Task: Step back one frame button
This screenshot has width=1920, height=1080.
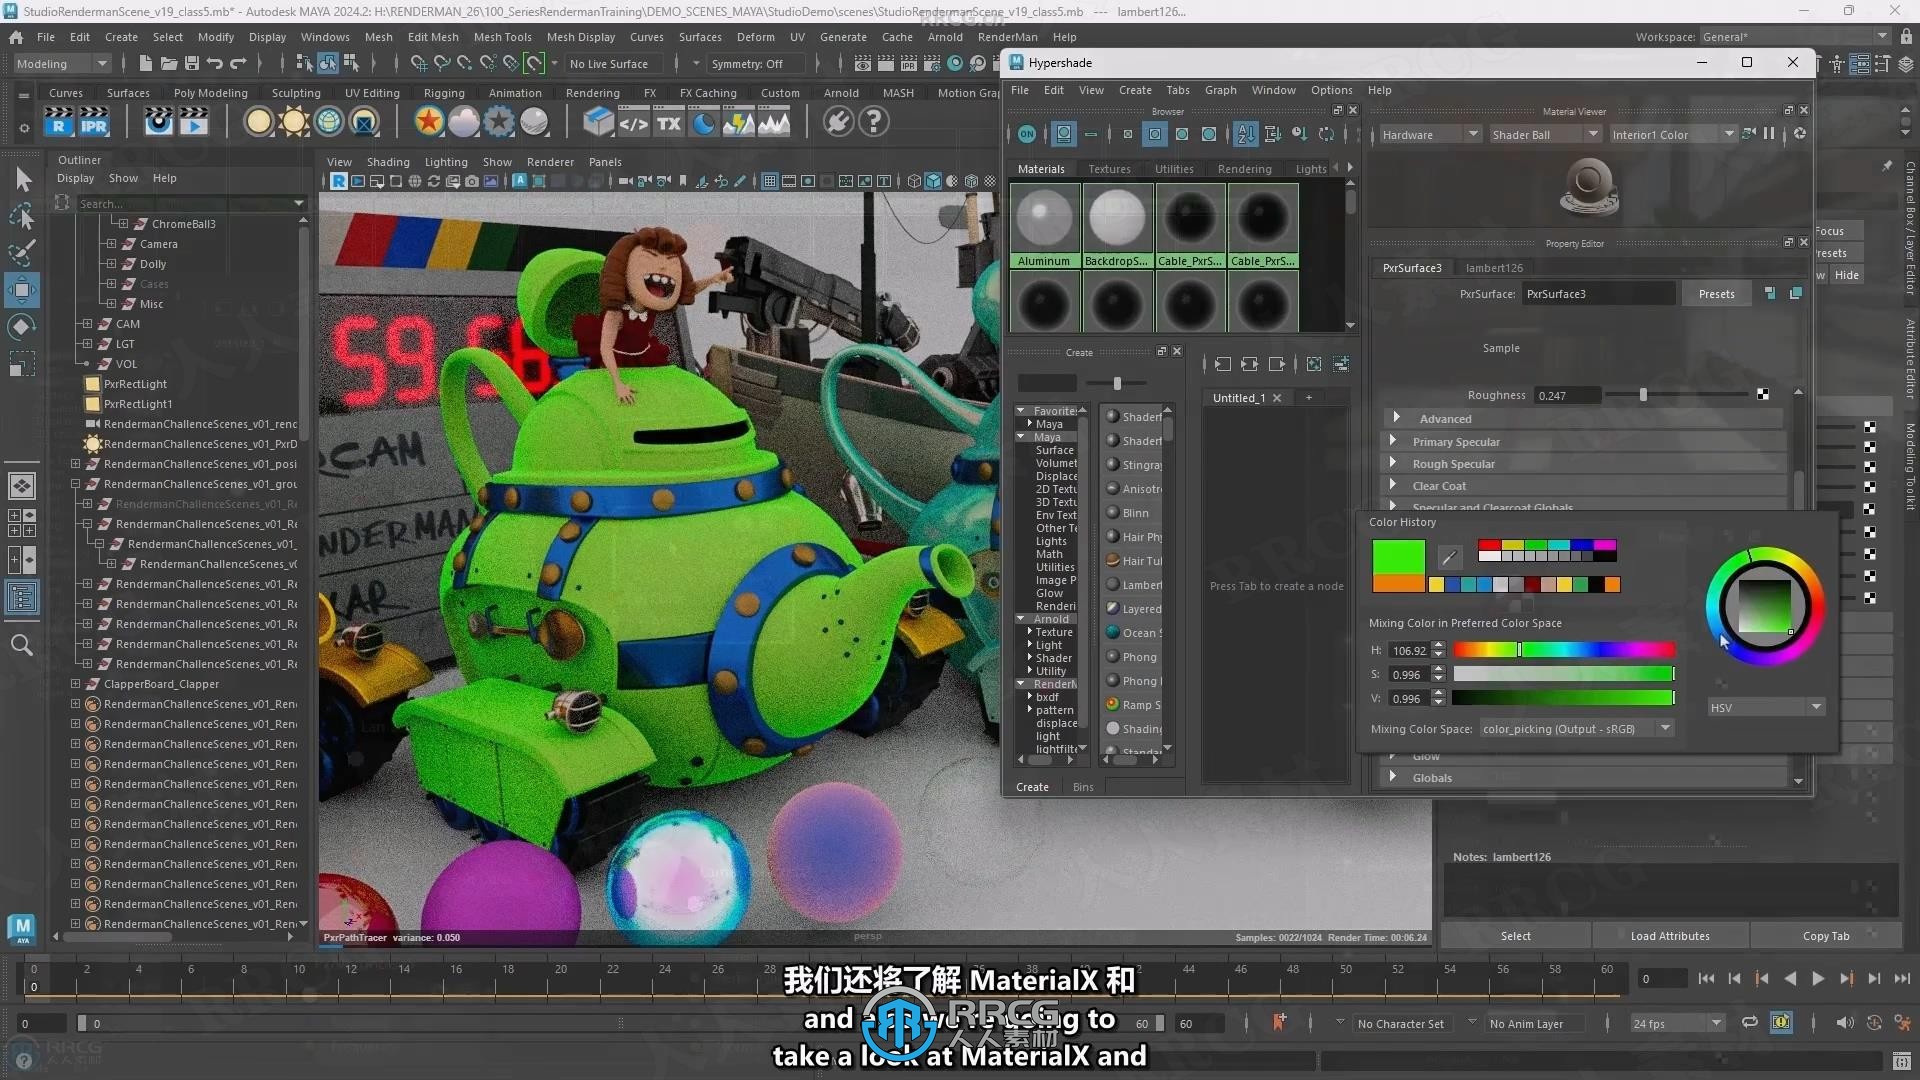Action: [1734, 979]
